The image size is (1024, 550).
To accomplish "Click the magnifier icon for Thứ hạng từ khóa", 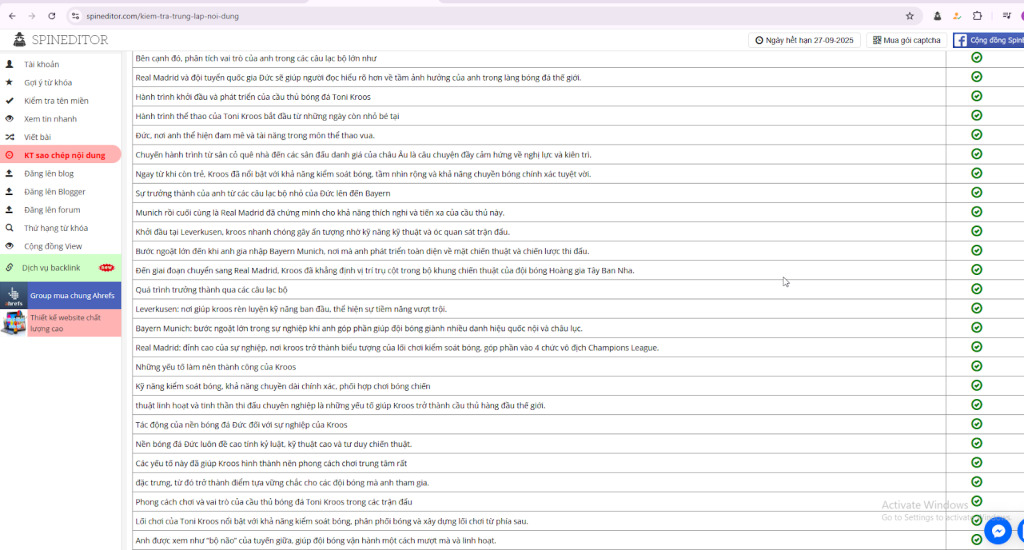I will 10,227.
